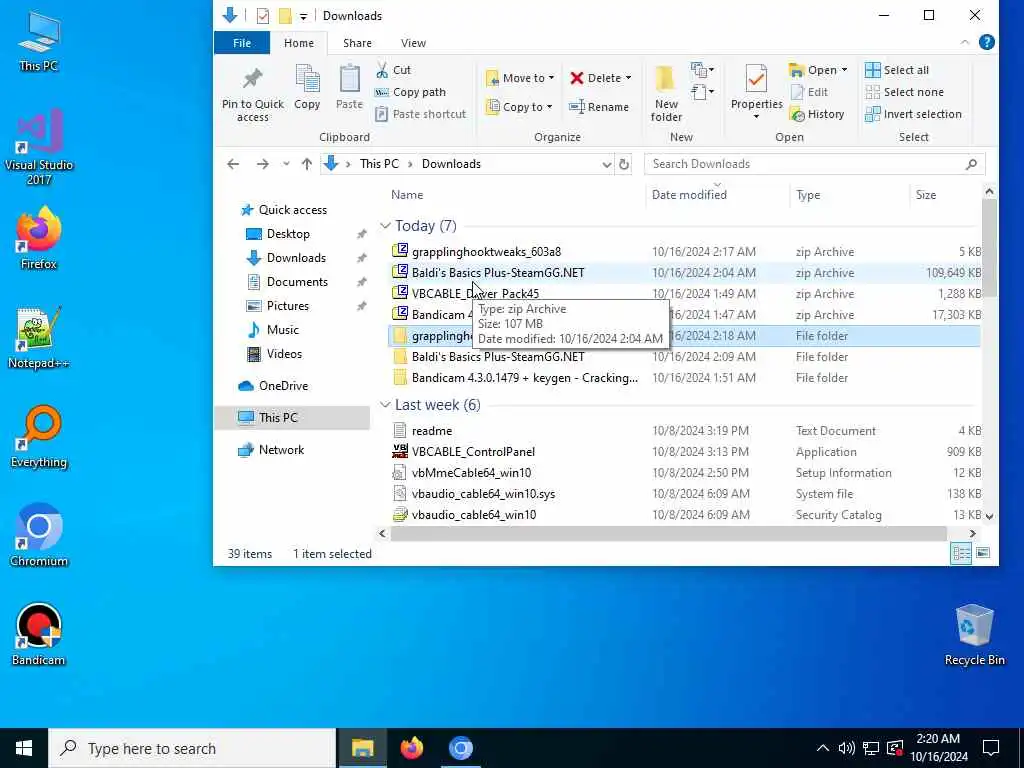
Task: Select the VBCABLE_ControlPanel application
Action: (x=473, y=452)
